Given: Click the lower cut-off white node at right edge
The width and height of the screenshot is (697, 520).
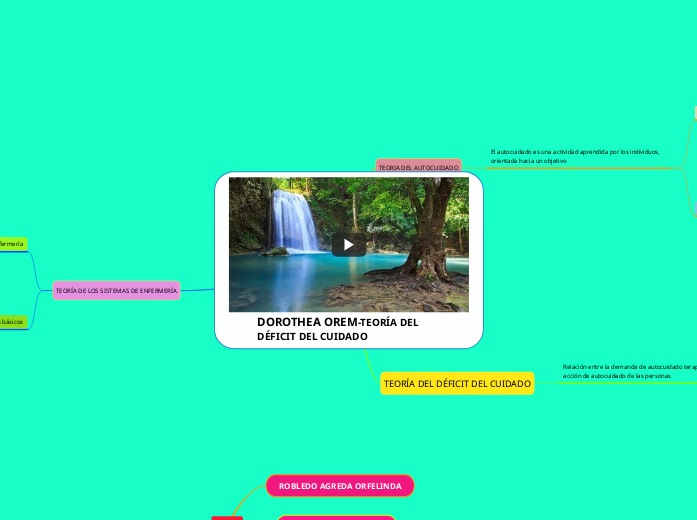Looking at the screenshot, I should click(x=694, y=207).
